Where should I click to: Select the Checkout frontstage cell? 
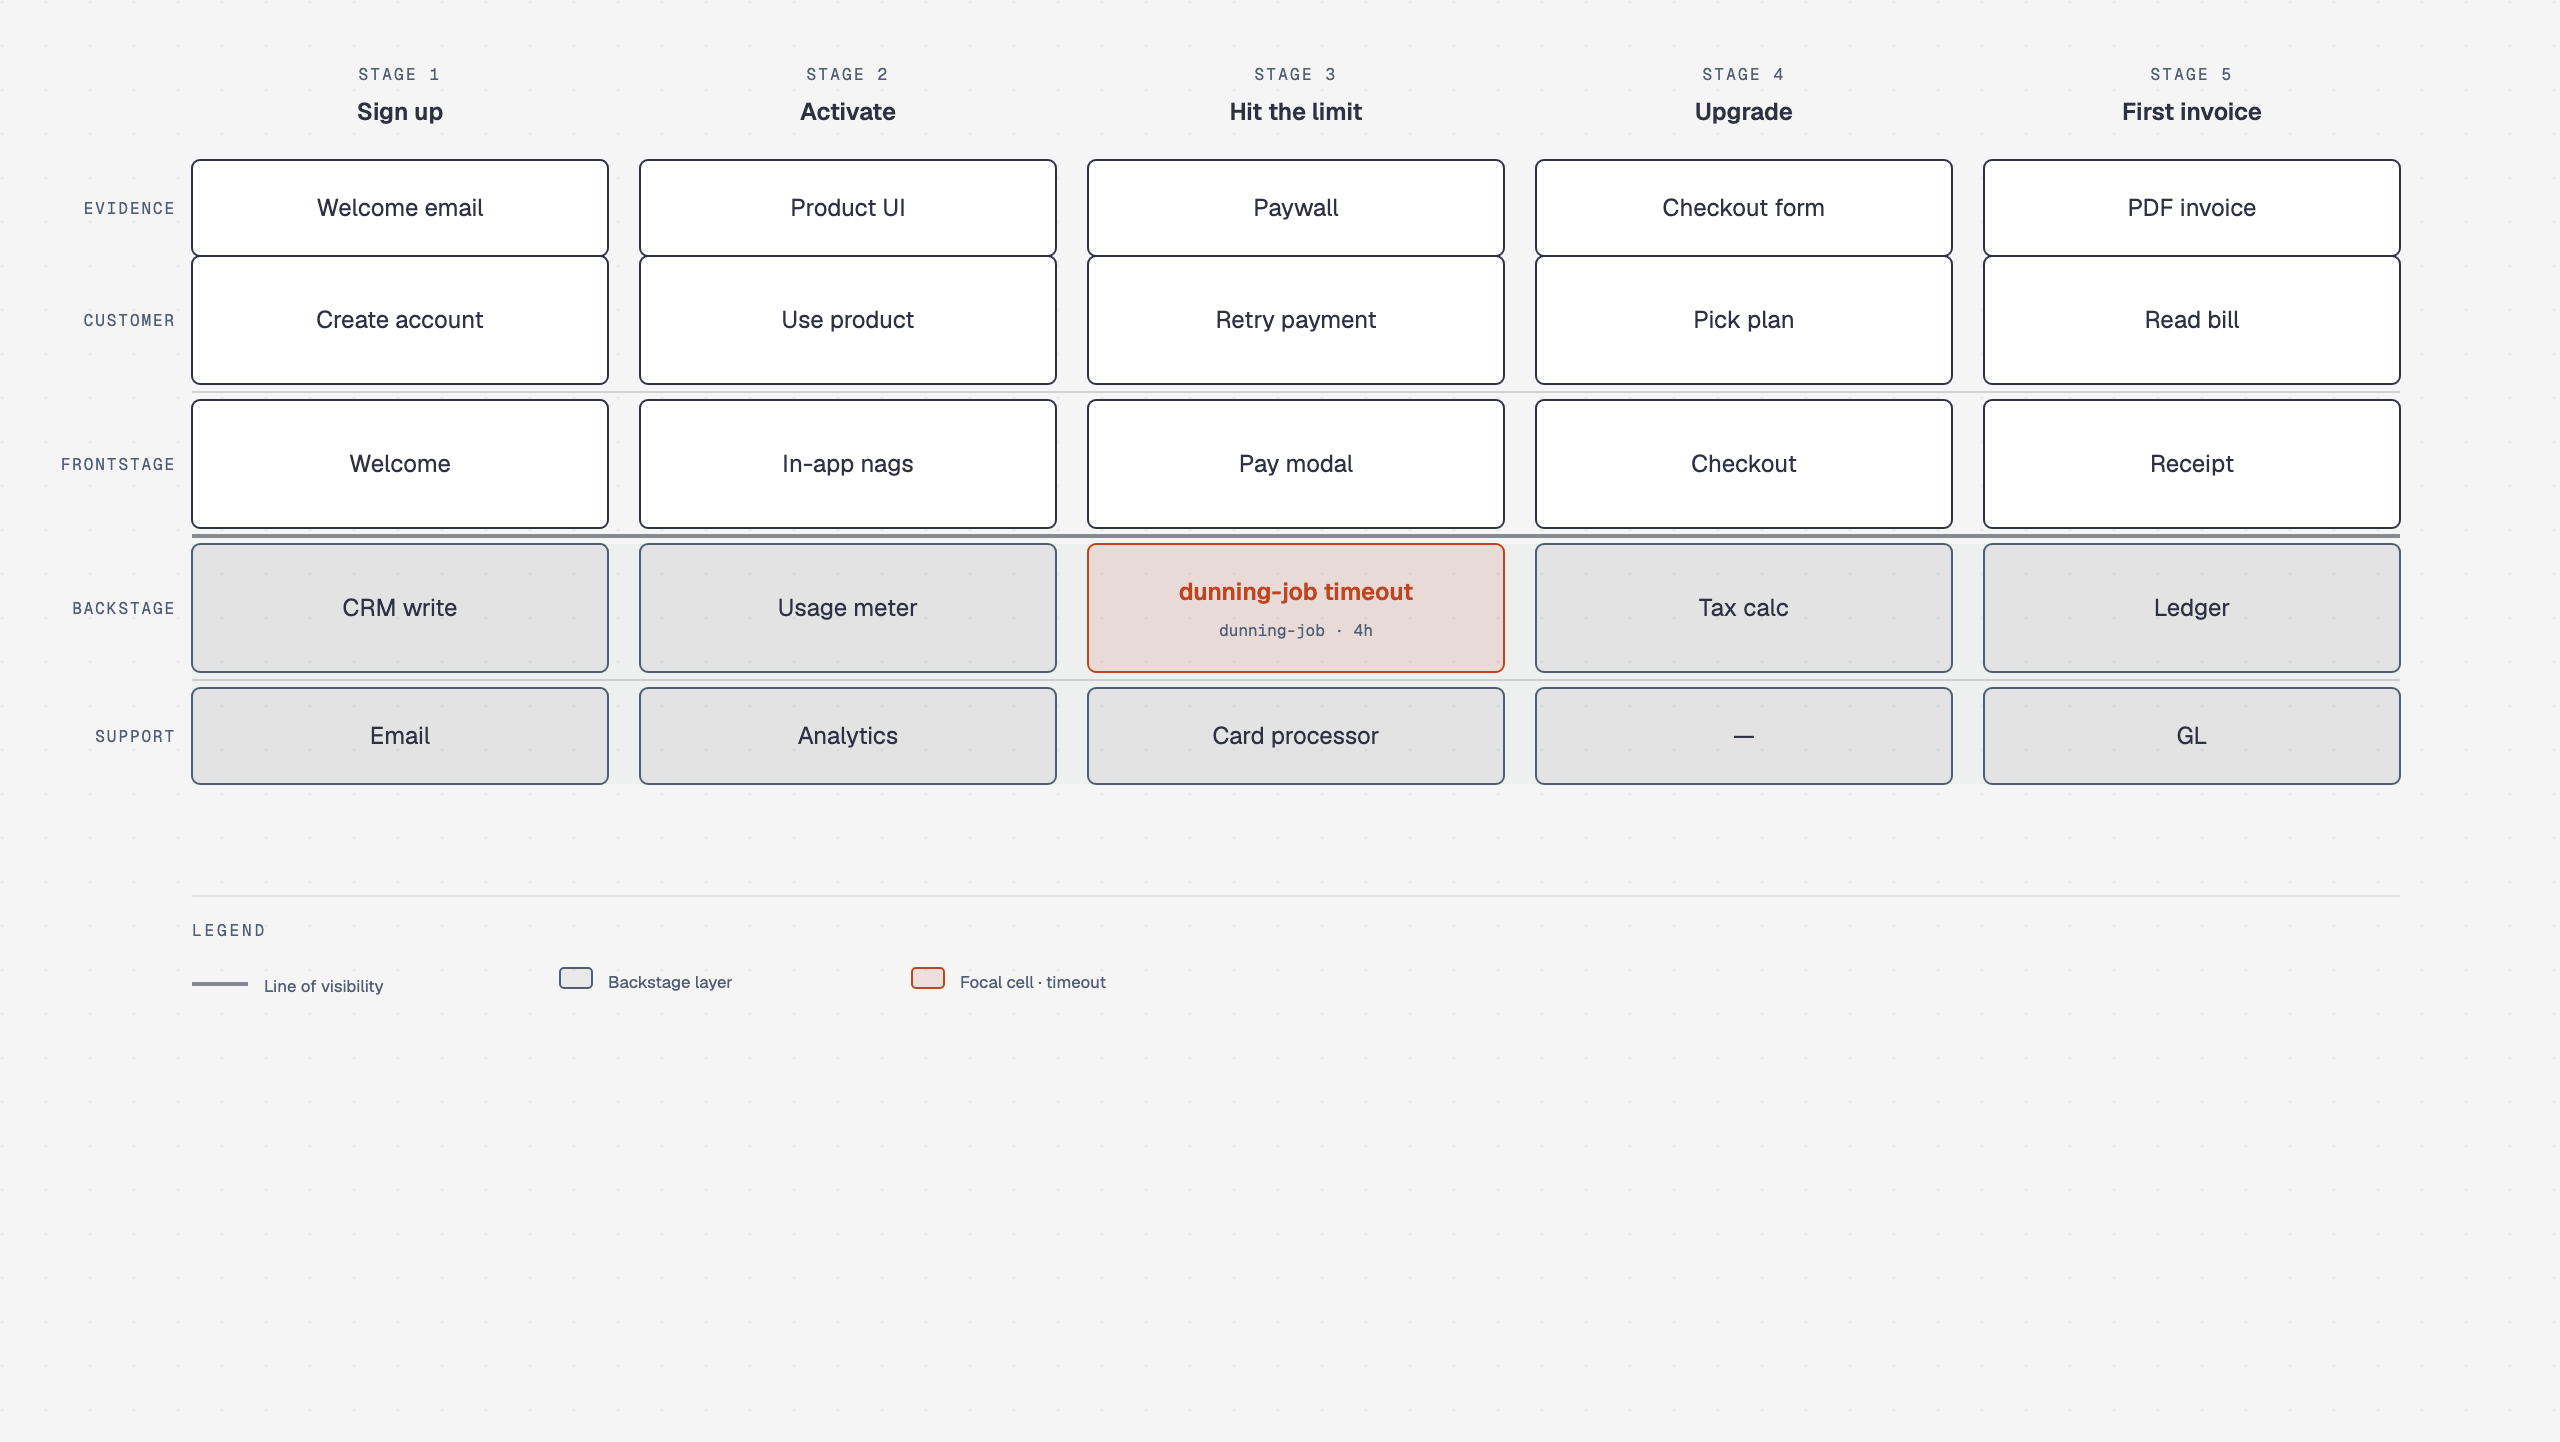tap(1744, 464)
